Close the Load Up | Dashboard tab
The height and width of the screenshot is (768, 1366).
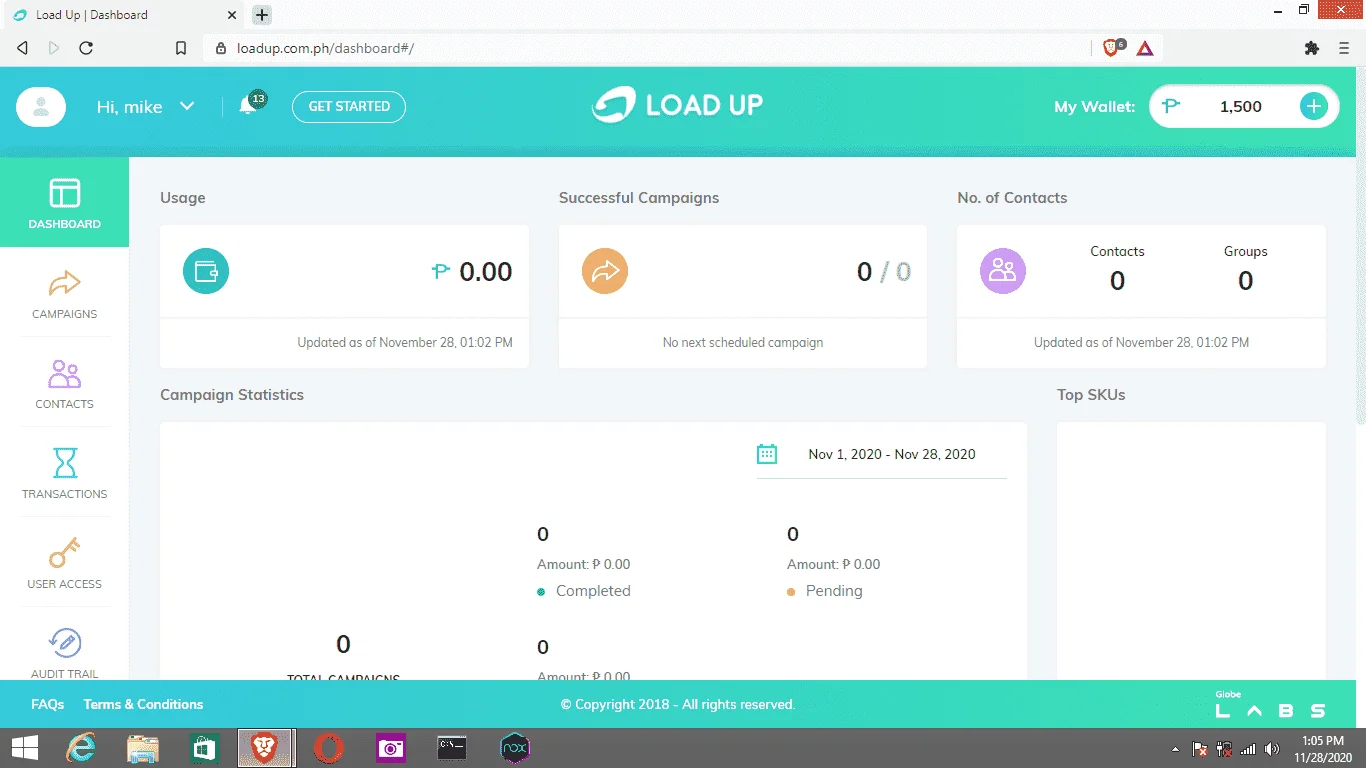point(232,15)
